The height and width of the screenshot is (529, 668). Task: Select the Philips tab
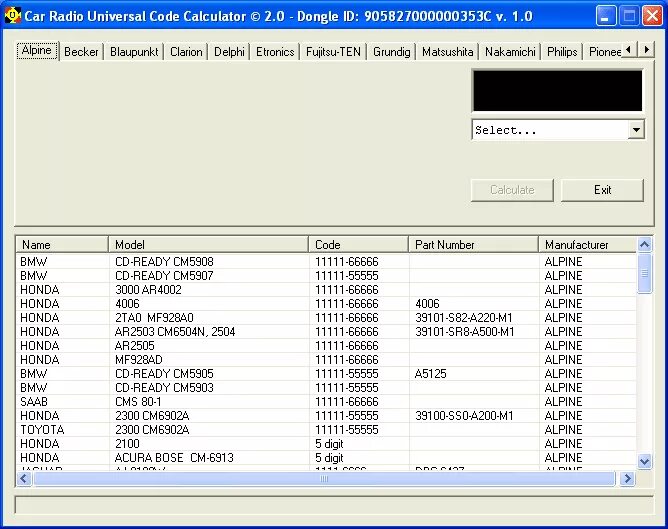click(562, 52)
